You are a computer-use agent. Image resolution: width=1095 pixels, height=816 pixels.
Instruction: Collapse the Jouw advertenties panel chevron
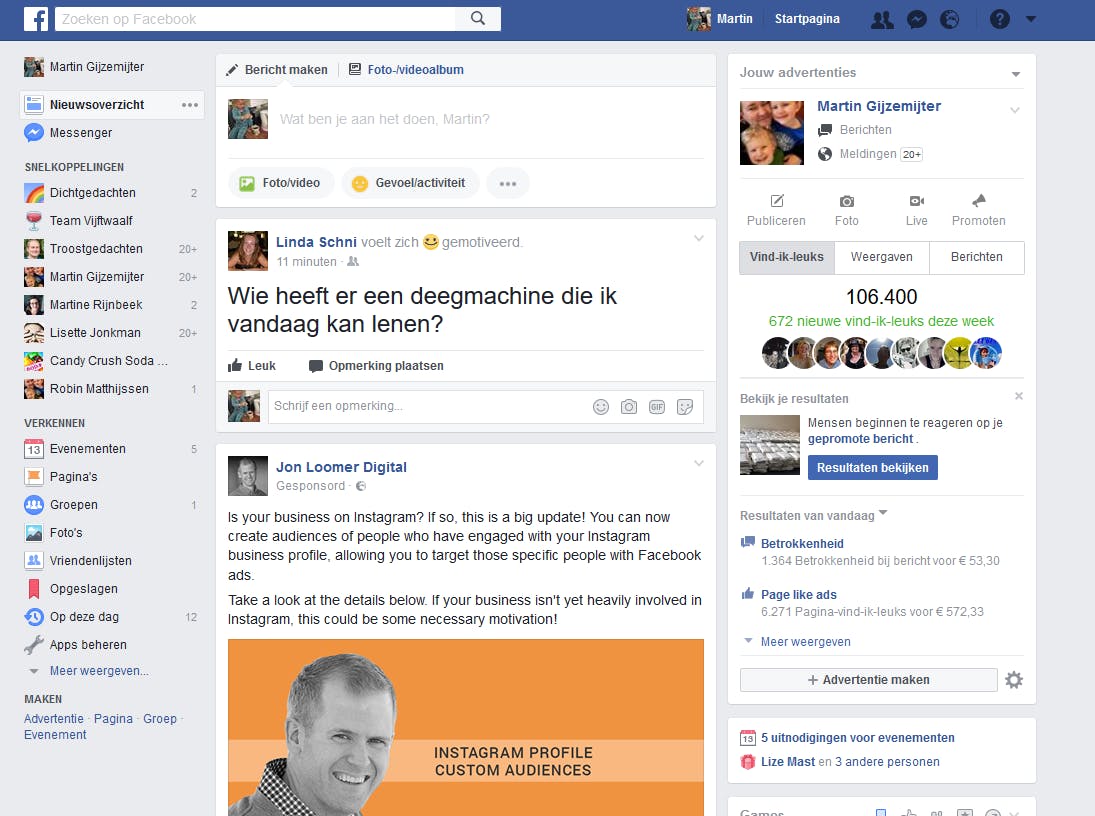tap(1015, 72)
